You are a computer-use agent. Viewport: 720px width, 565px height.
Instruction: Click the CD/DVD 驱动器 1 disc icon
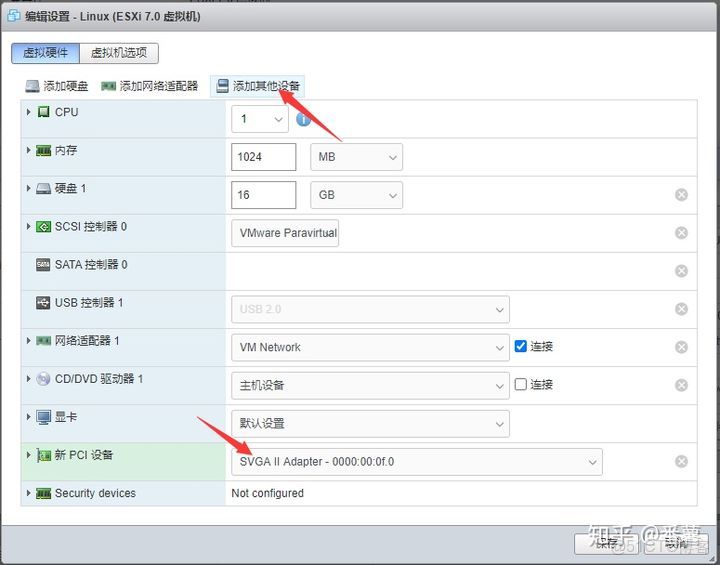[x=43, y=379]
